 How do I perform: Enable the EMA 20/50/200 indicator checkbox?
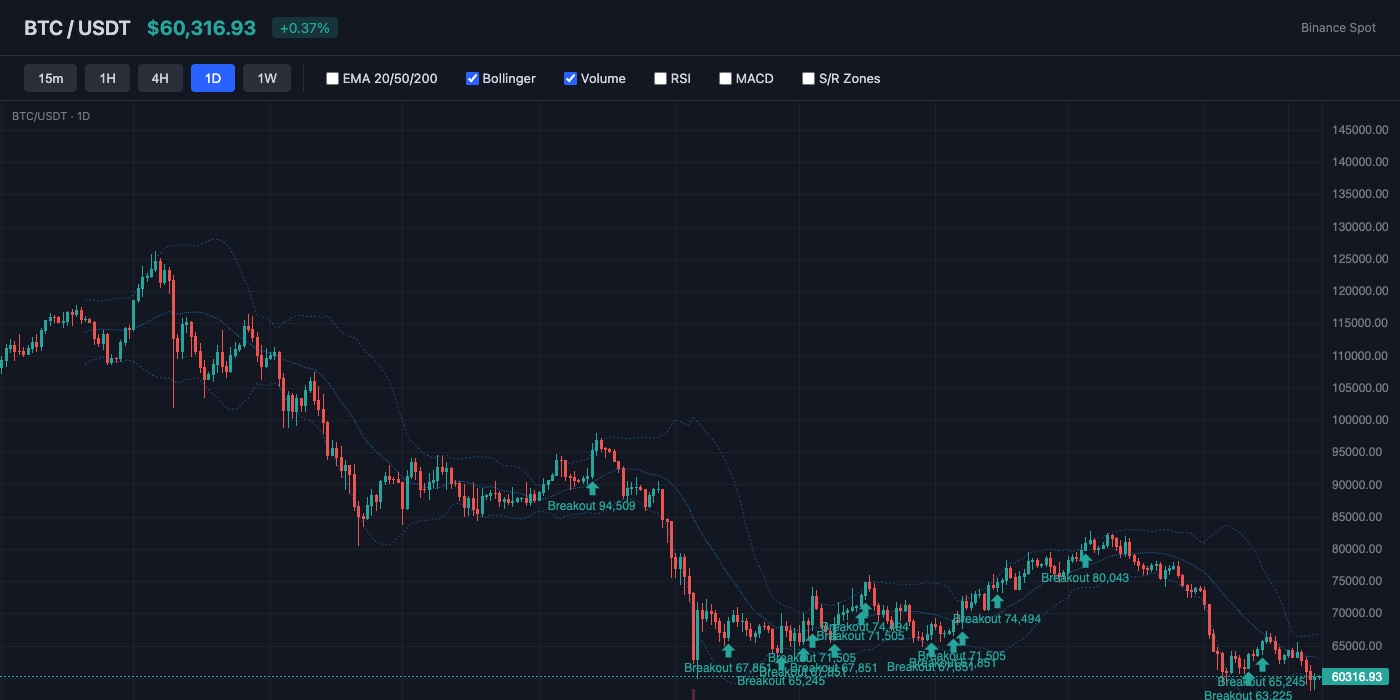pyautogui.click(x=332, y=78)
